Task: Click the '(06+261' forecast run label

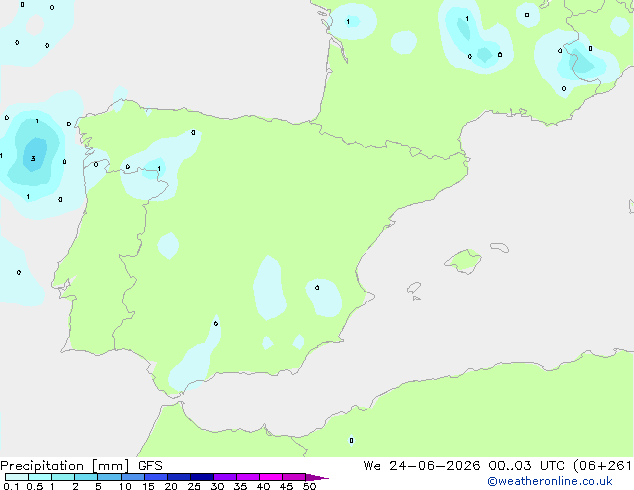Action: [602, 466]
